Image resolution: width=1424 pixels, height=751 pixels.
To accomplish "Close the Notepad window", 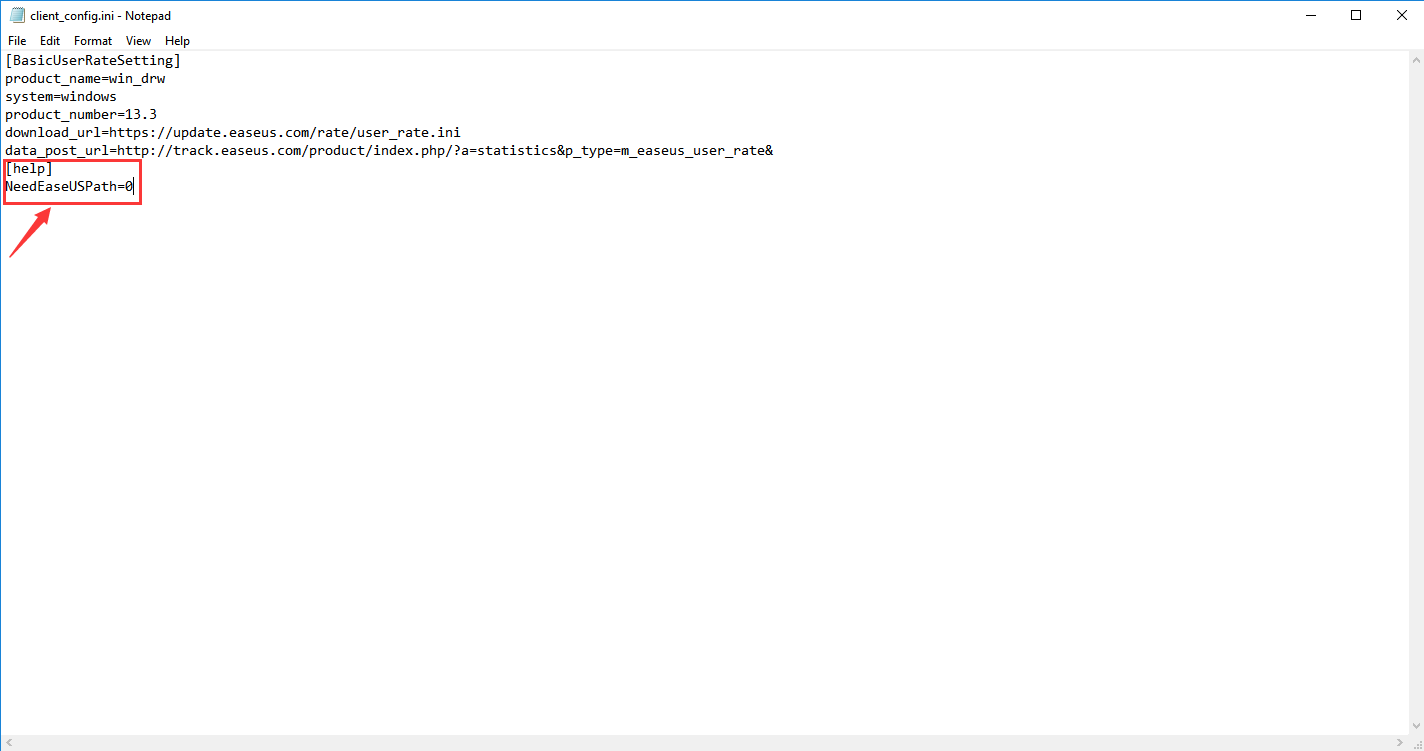I will pyautogui.click(x=1401, y=15).
